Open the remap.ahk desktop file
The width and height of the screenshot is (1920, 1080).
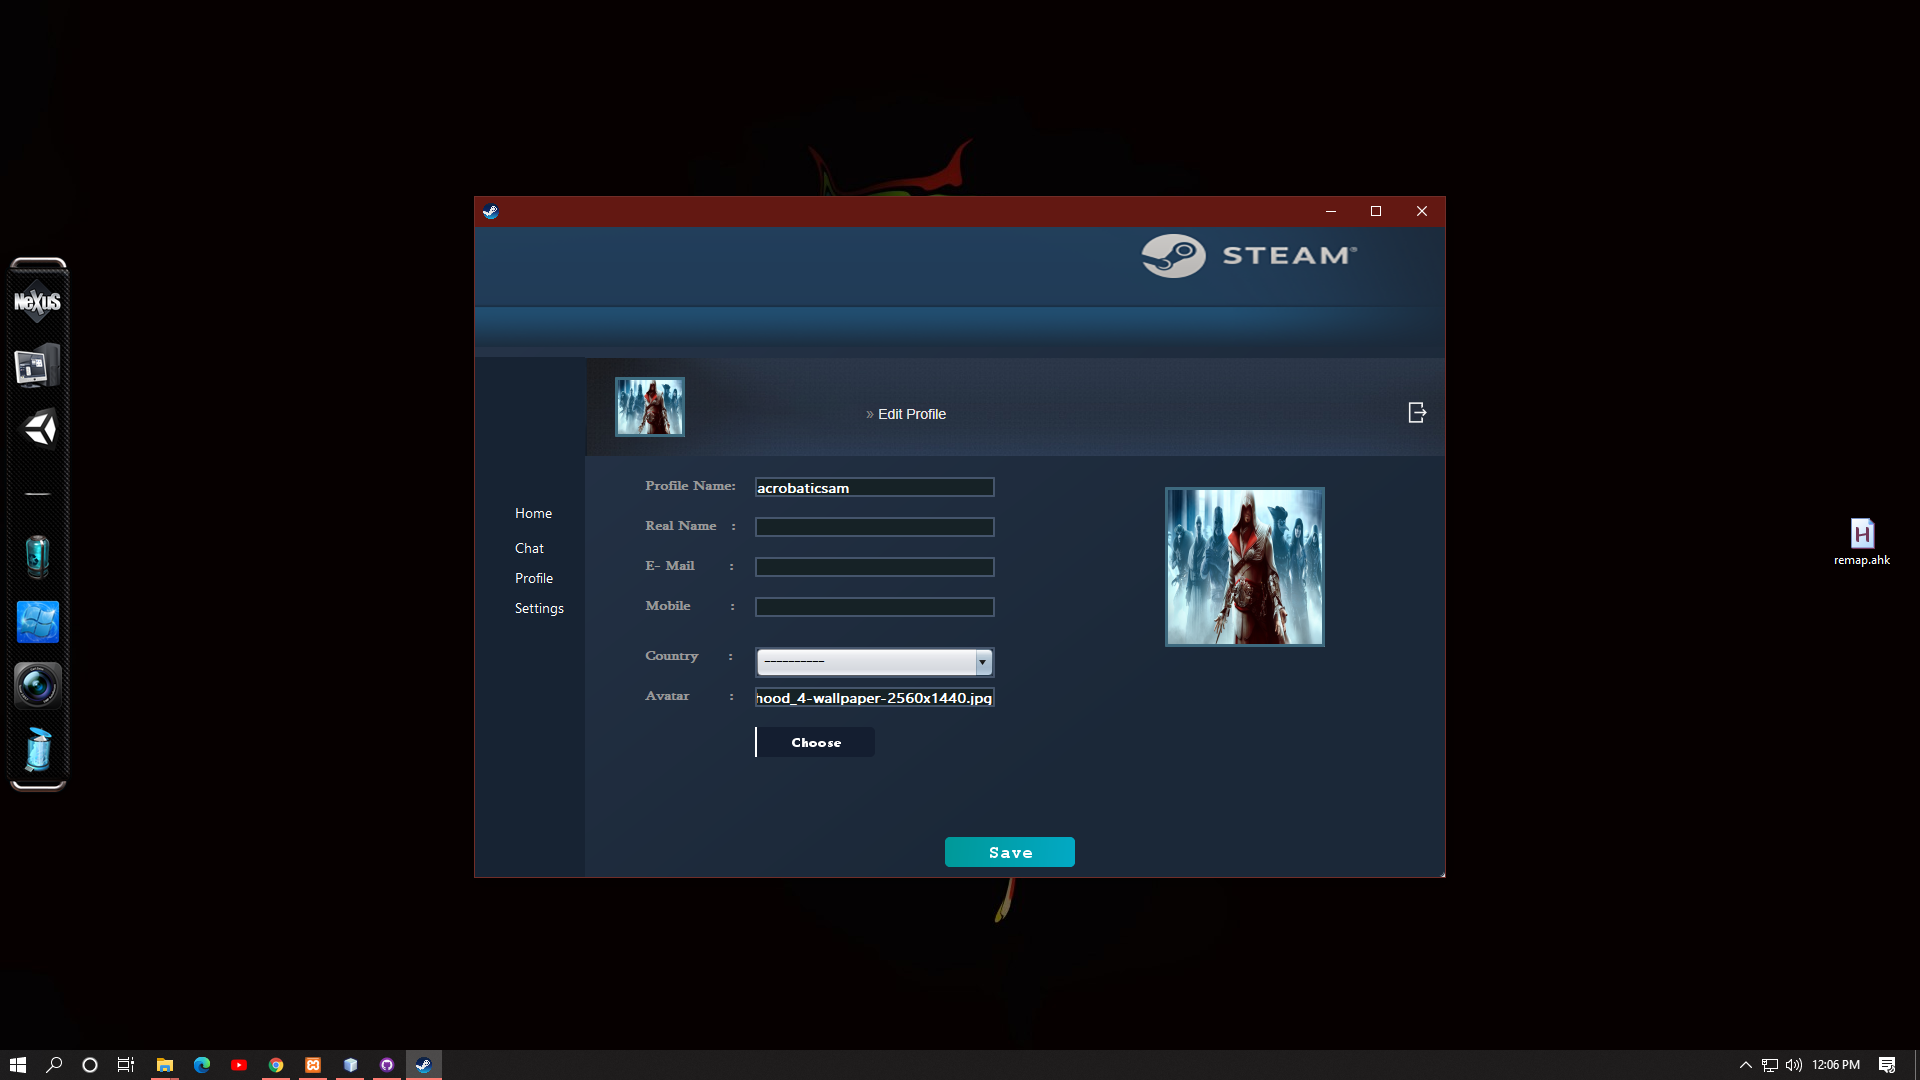pos(1862,542)
